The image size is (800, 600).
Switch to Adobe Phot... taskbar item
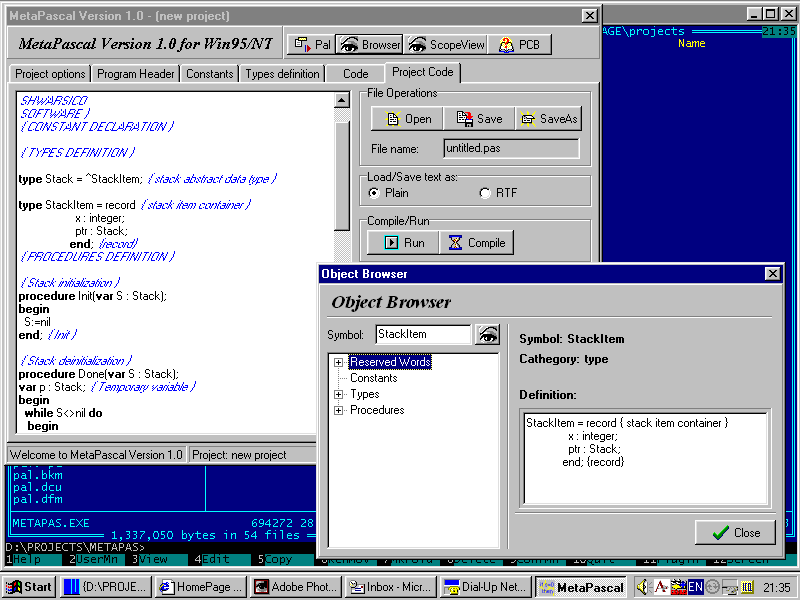[x=296, y=587]
